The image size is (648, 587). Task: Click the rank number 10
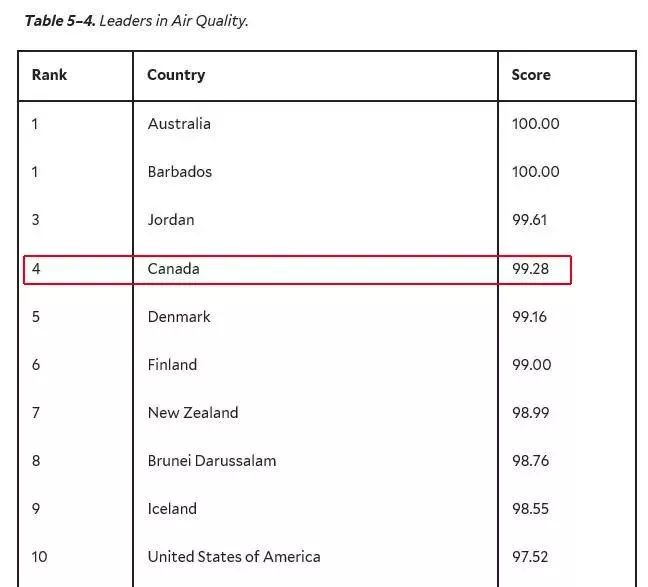pyautogui.click(x=40, y=556)
